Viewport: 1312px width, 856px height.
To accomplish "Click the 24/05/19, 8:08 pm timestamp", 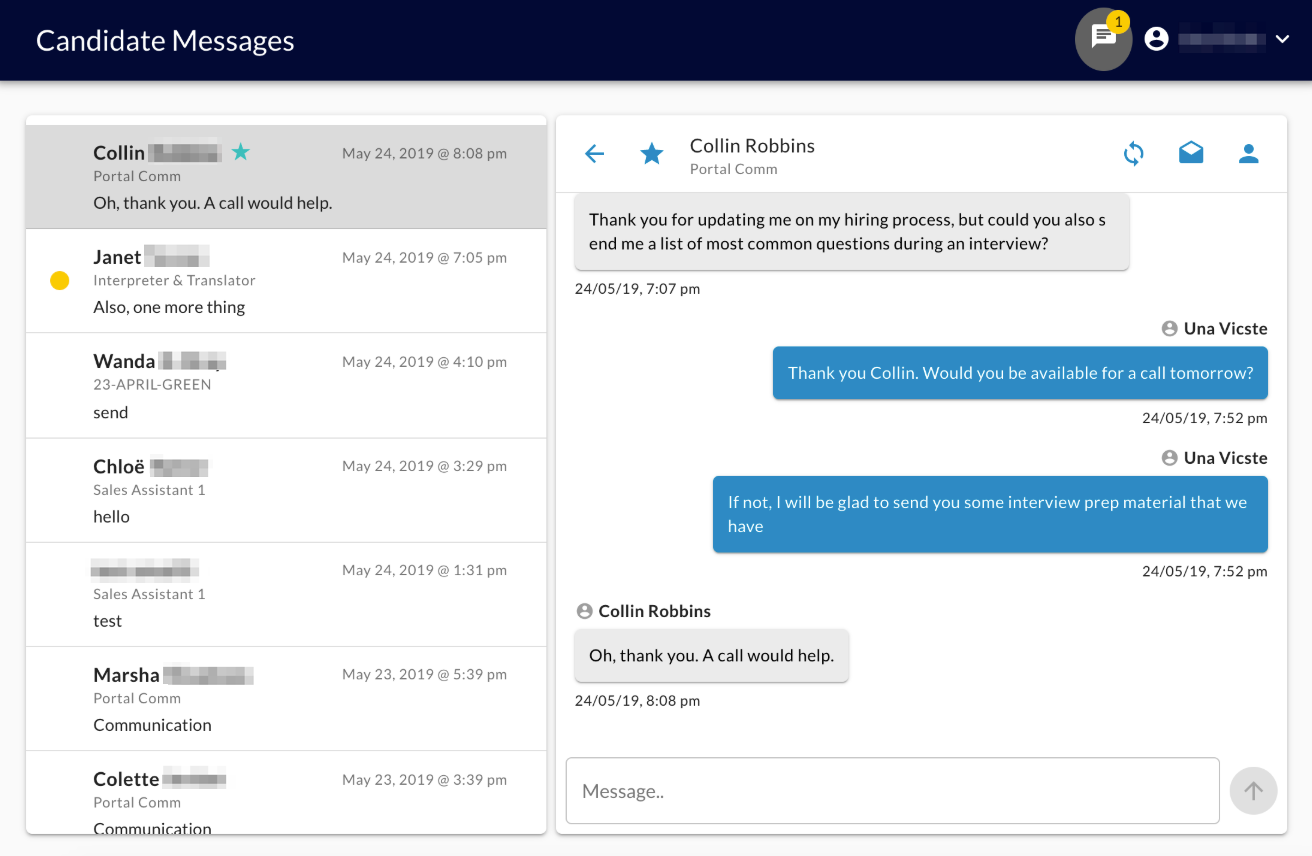I will (637, 701).
